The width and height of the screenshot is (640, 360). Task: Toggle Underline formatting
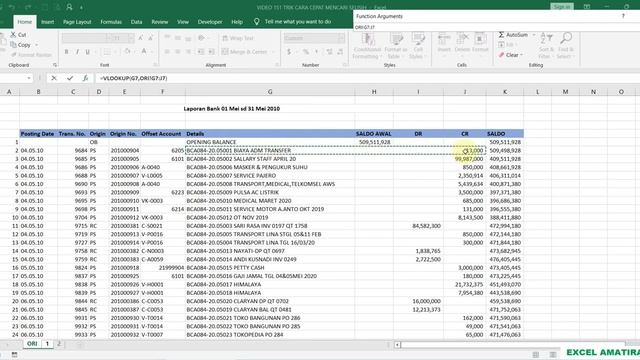[x=87, y=52]
